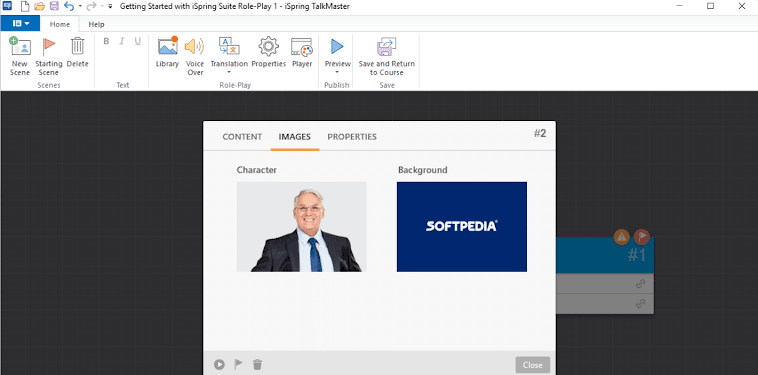Redo the last action

tap(91, 6)
